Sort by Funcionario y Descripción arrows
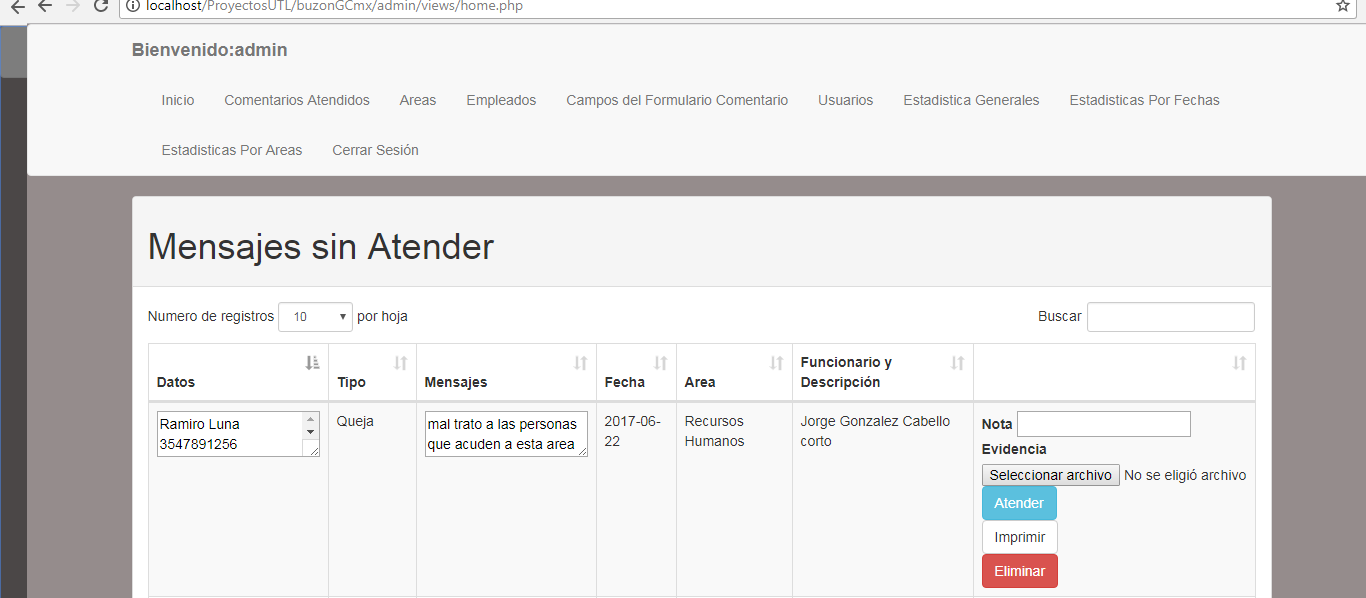This screenshot has width=1366, height=598. pyautogui.click(x=957, y=363)
